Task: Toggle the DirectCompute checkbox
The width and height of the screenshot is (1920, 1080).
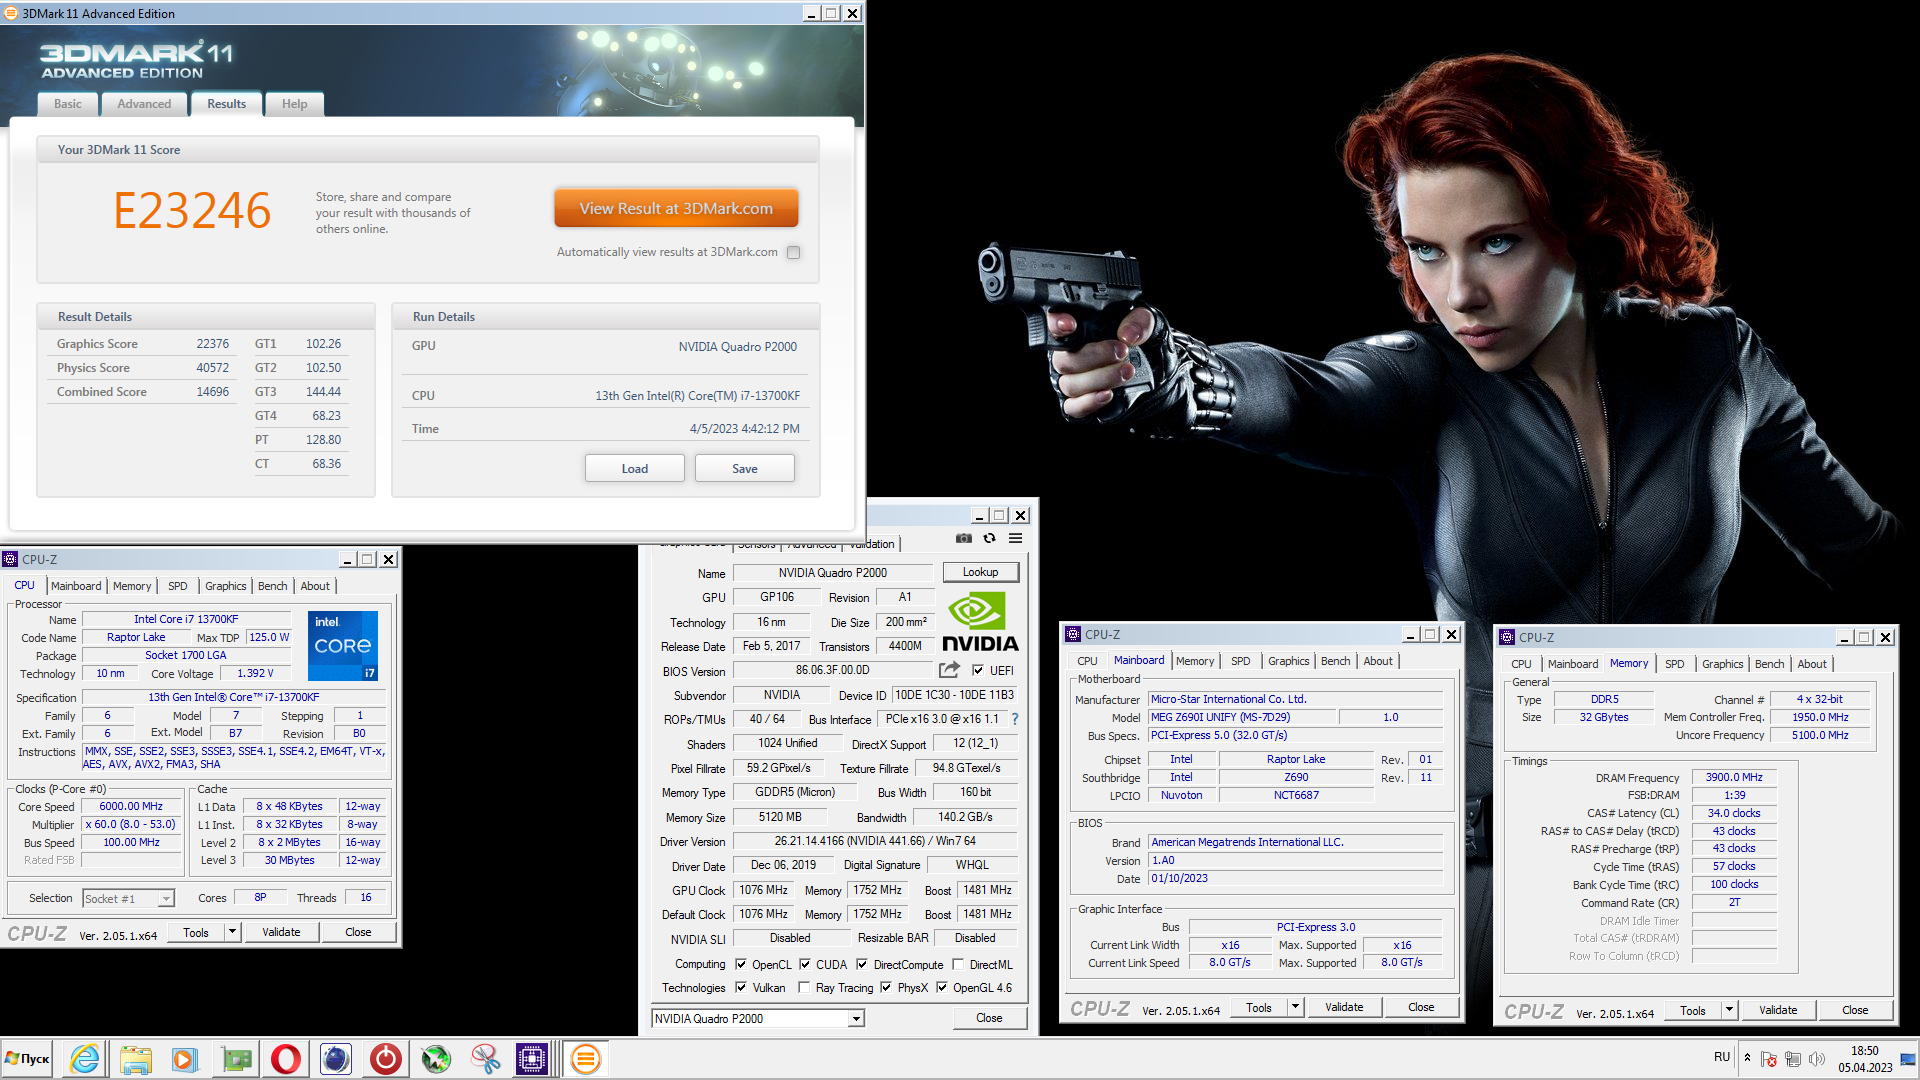Action: click(862, 965)
